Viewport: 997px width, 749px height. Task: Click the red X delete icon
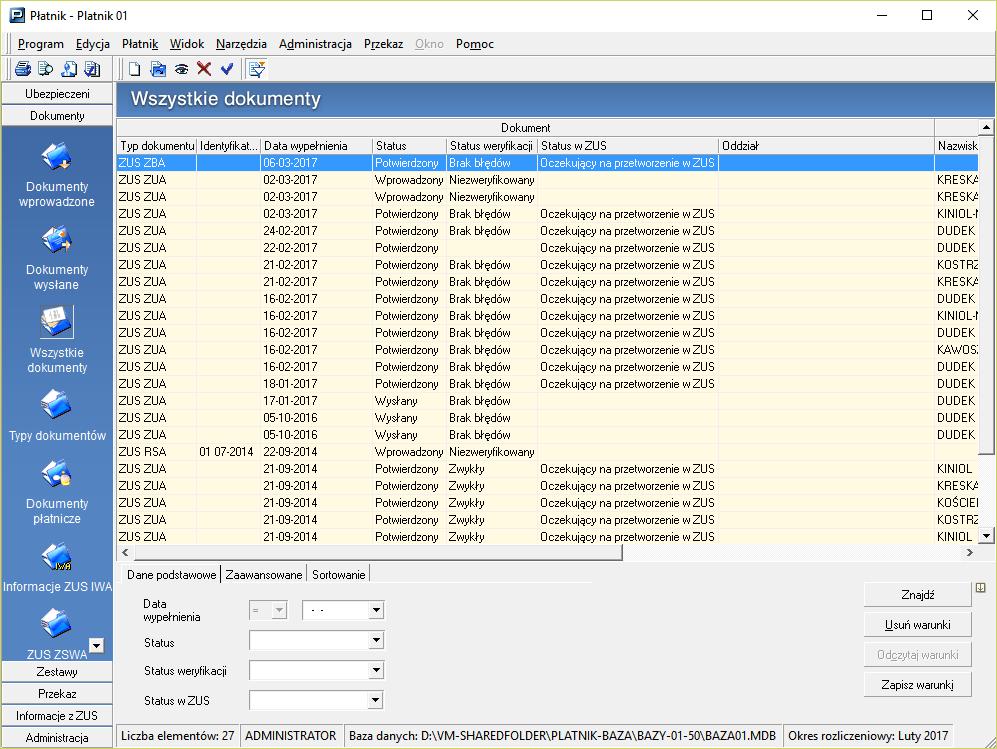[x=204, y=69]
